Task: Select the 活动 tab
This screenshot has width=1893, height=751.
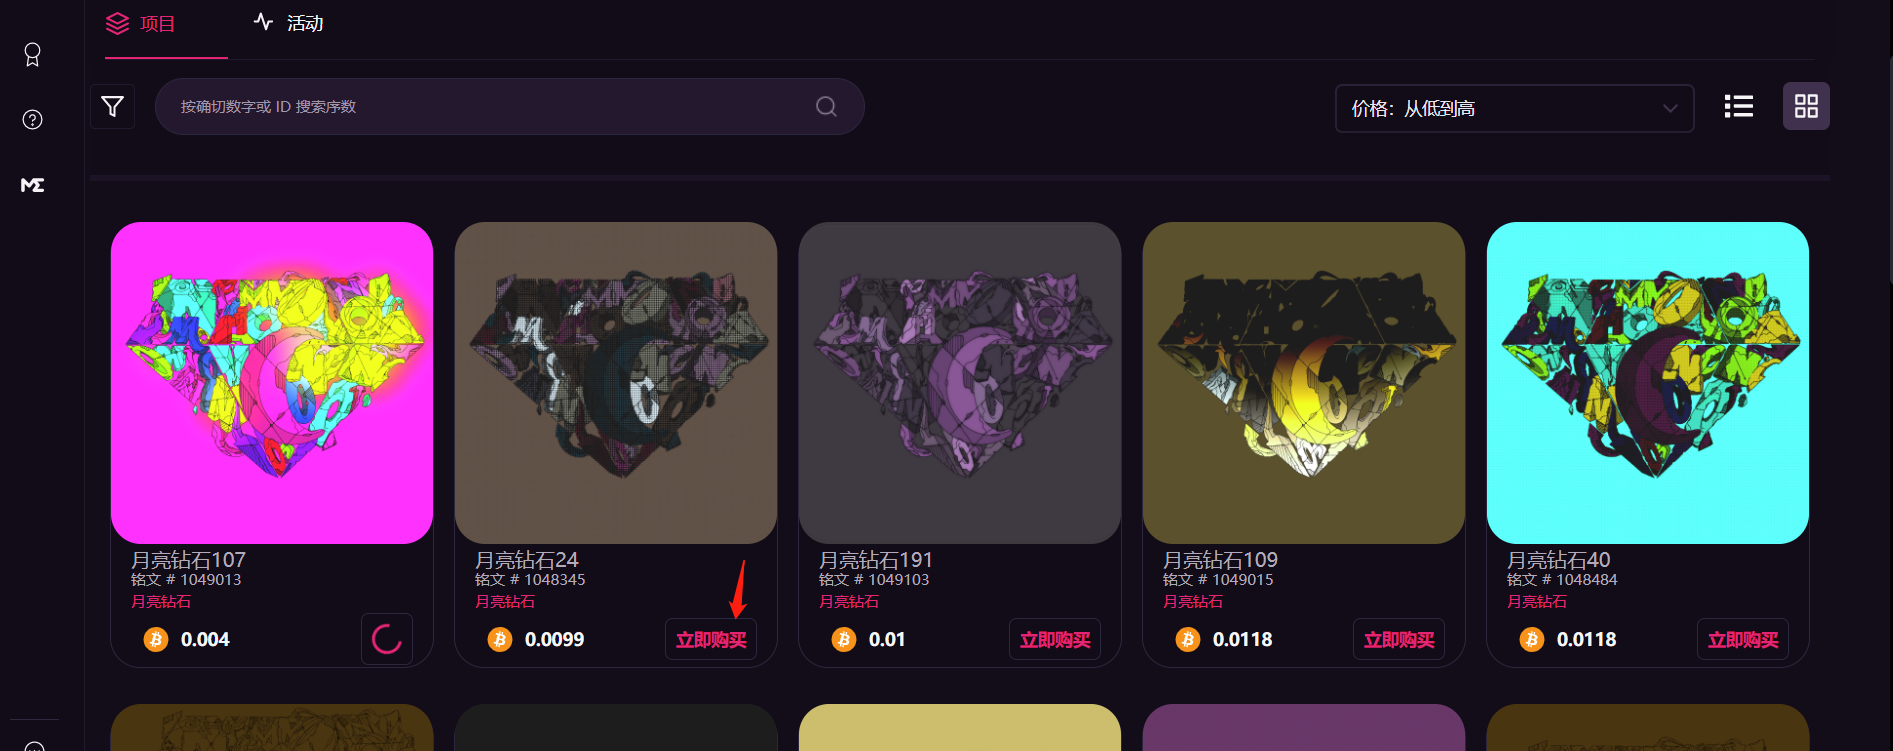Action: coord(288,23)
